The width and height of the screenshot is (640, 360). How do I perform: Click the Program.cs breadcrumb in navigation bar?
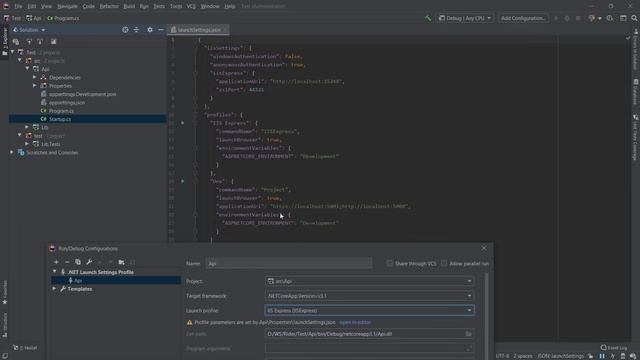click(63, 18)
